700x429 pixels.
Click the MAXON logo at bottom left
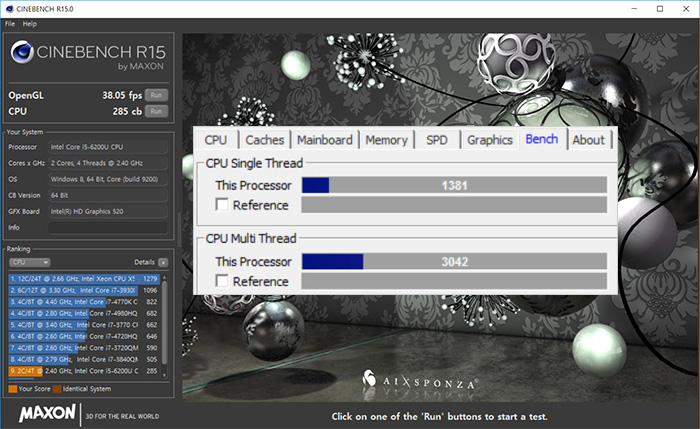[47, 413]
